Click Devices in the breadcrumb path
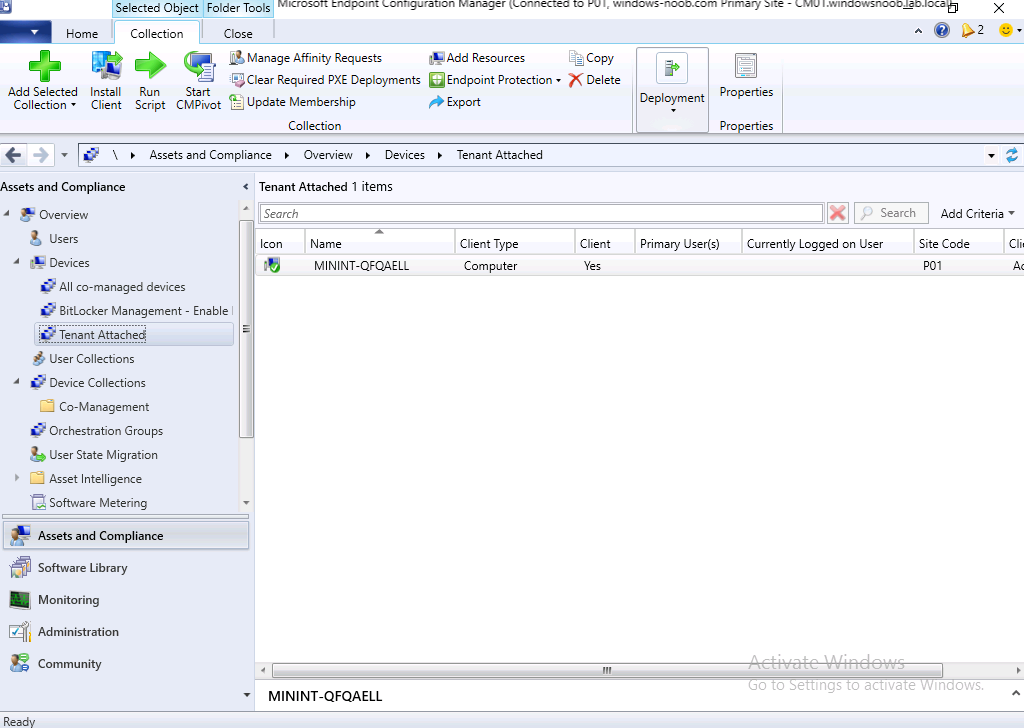Screen dimensions: 1024x728 405,155
